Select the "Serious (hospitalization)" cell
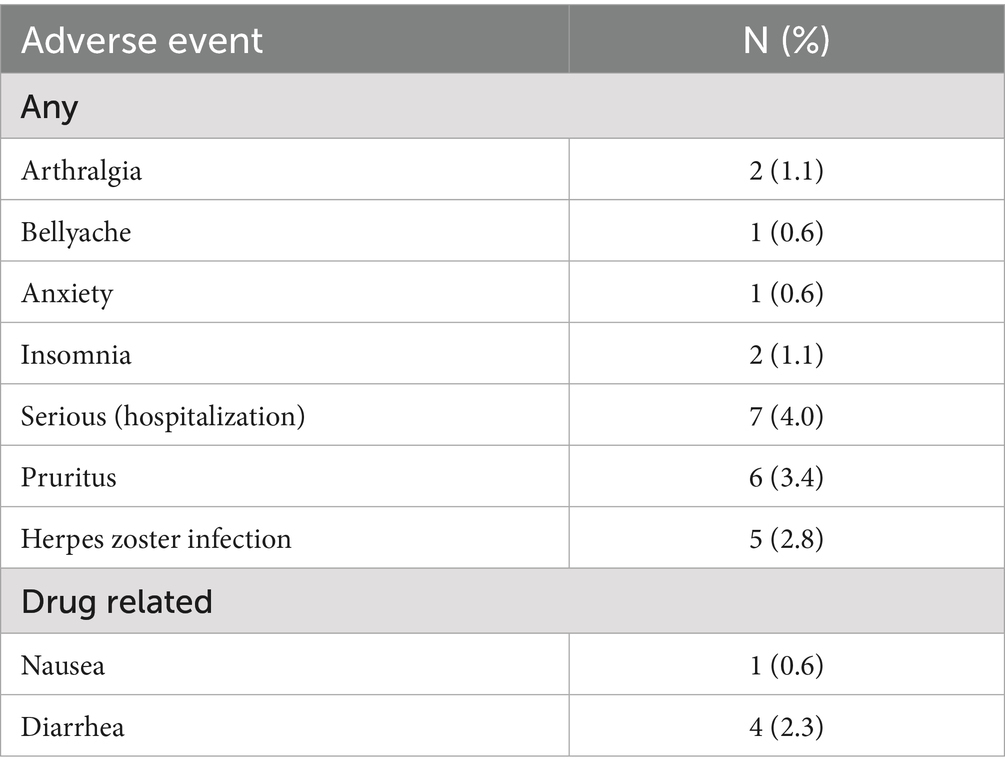The width and height of the screenshot is (1005, 774). point(163,415)
